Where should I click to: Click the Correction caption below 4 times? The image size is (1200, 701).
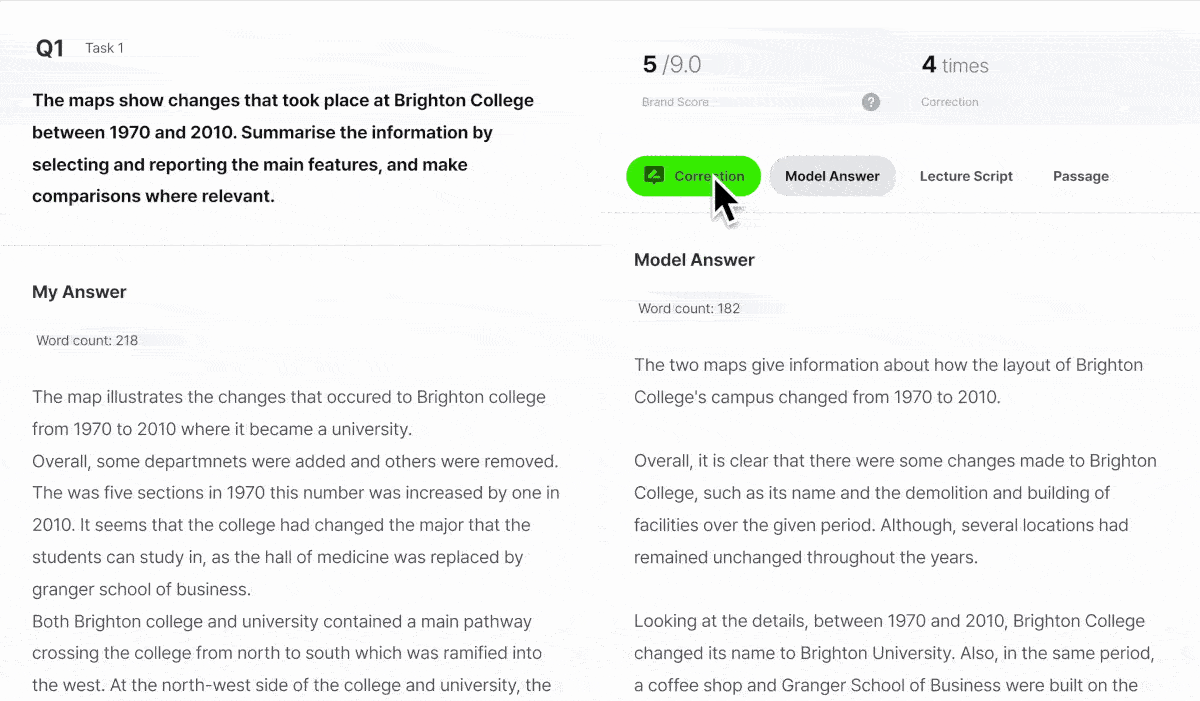pos(949,102)
